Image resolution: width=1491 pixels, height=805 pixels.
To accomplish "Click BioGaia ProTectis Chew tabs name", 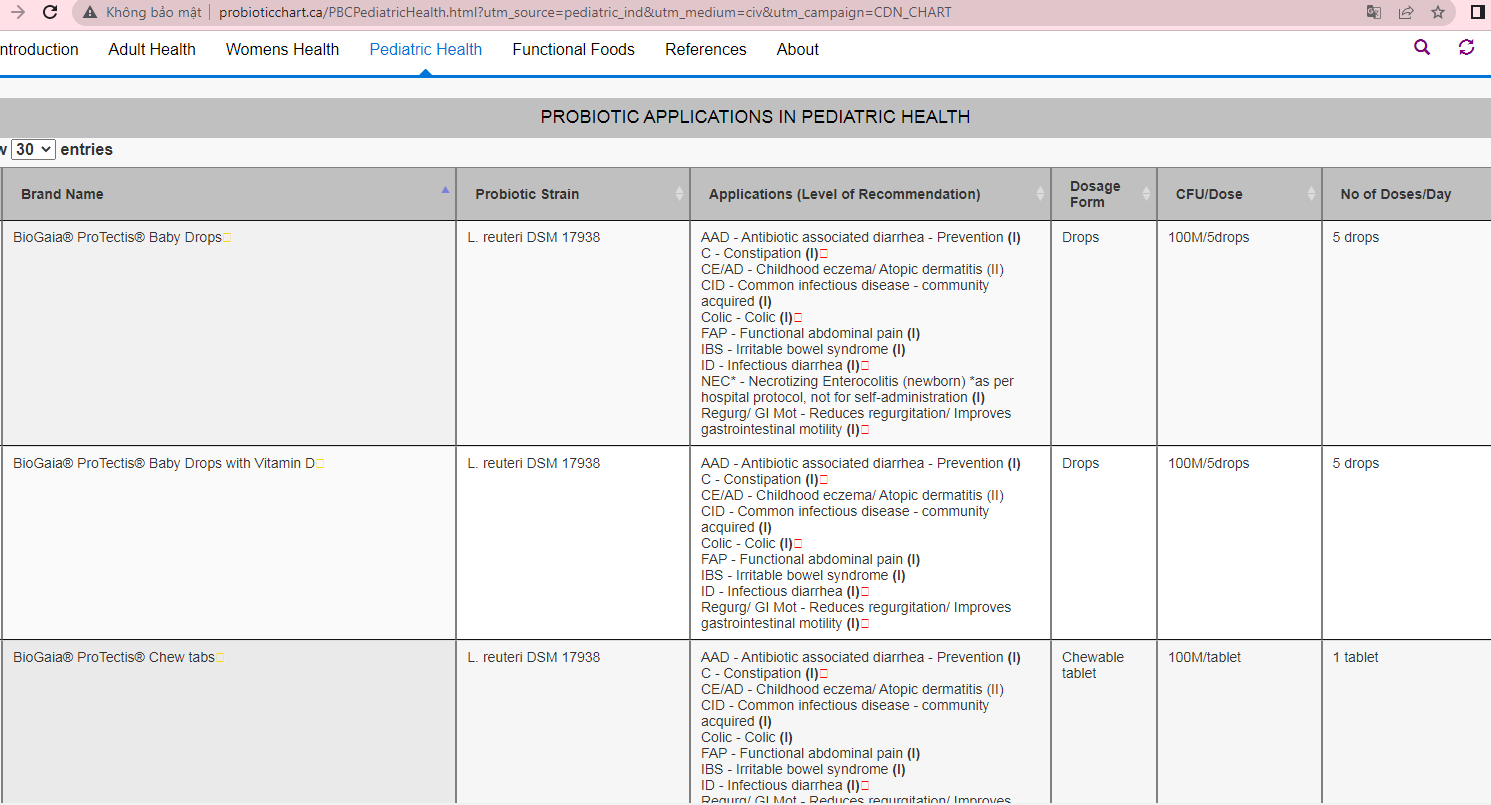I will click(114, 657).
